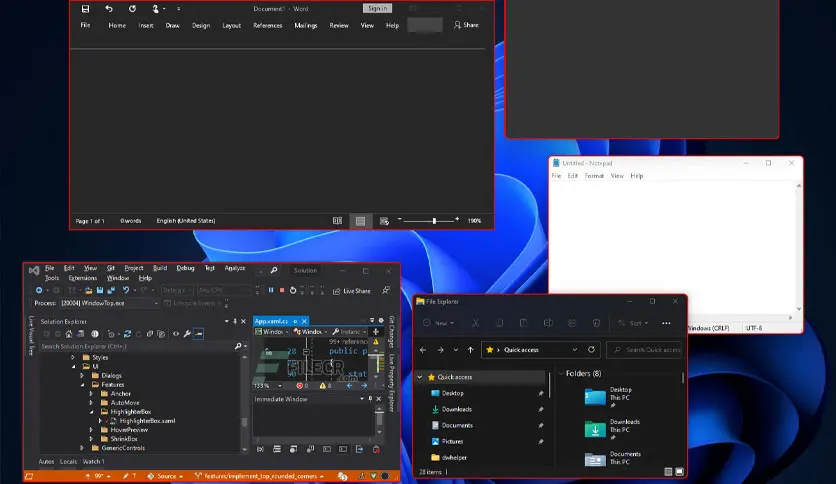The width and height of the screenshot is (836, 484).
Task: Open the Word Mailings tab
Action: tap(306, 25)
